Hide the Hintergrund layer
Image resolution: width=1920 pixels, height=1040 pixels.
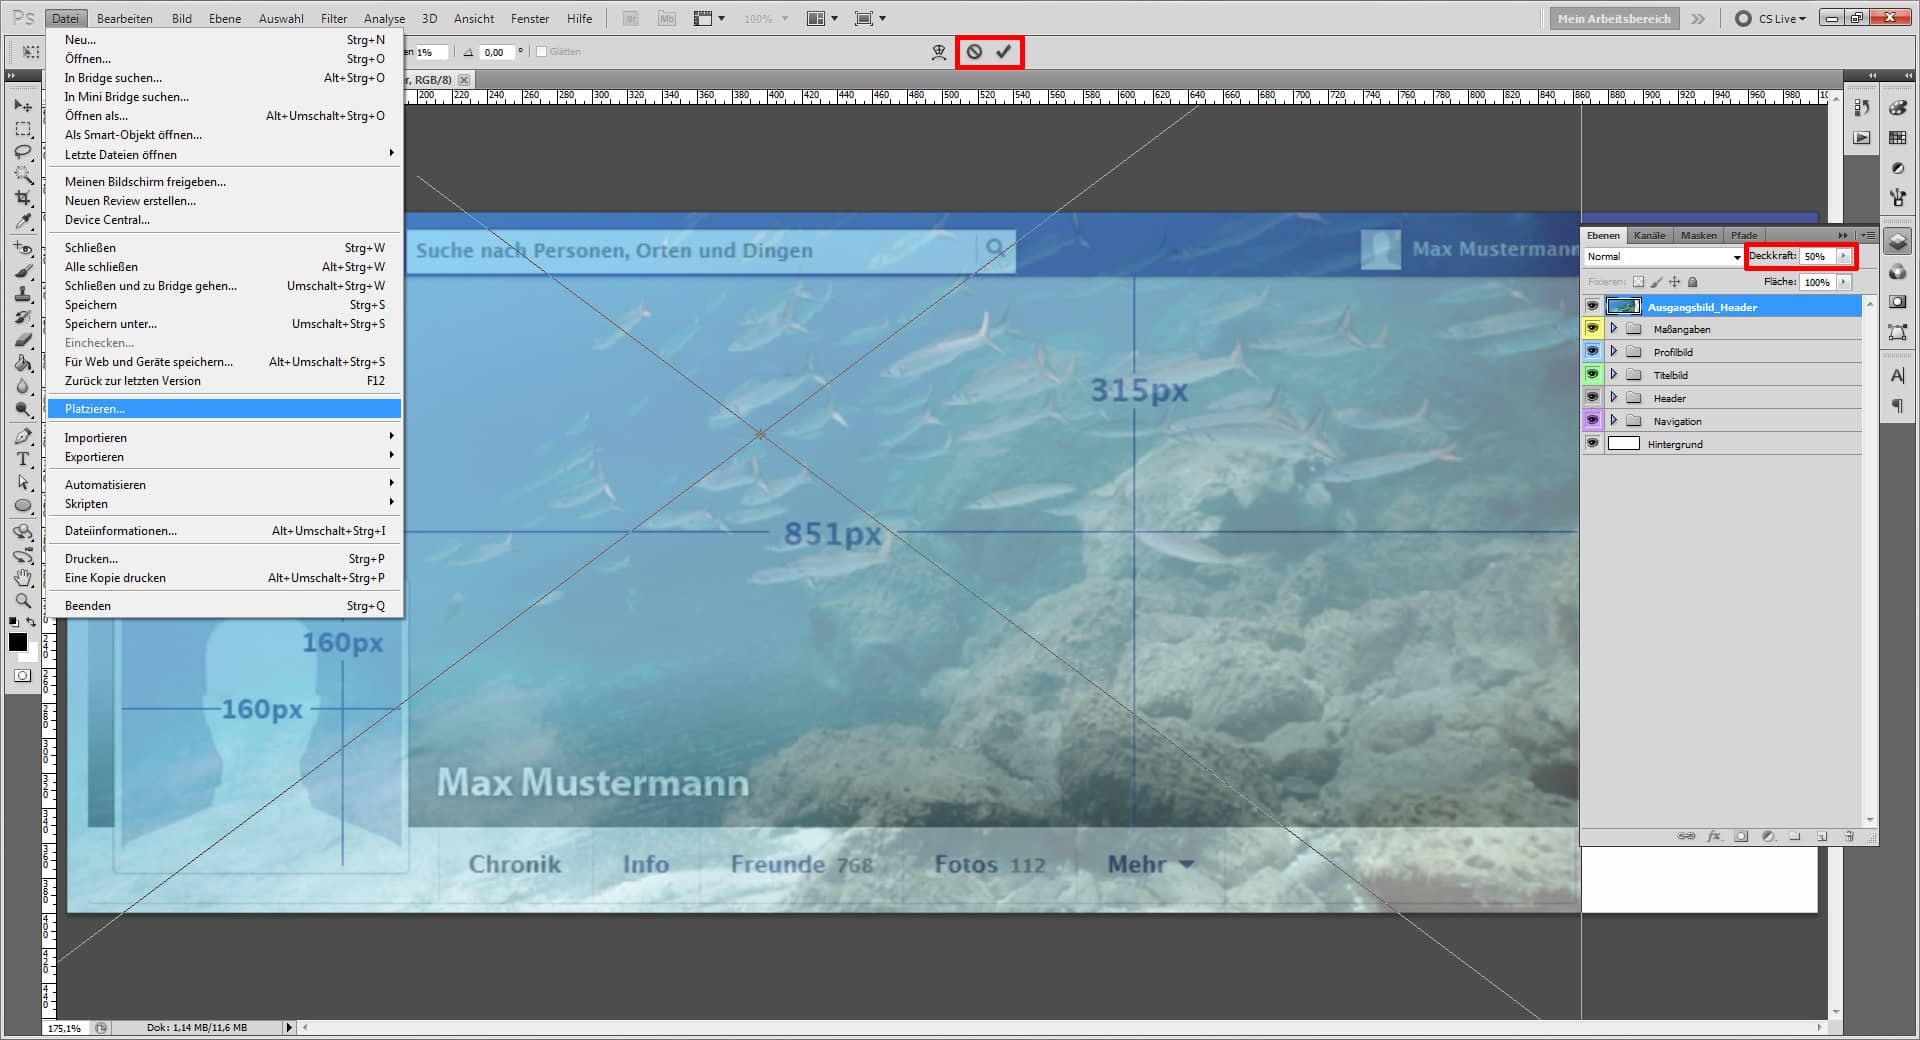click(1593, 443)
